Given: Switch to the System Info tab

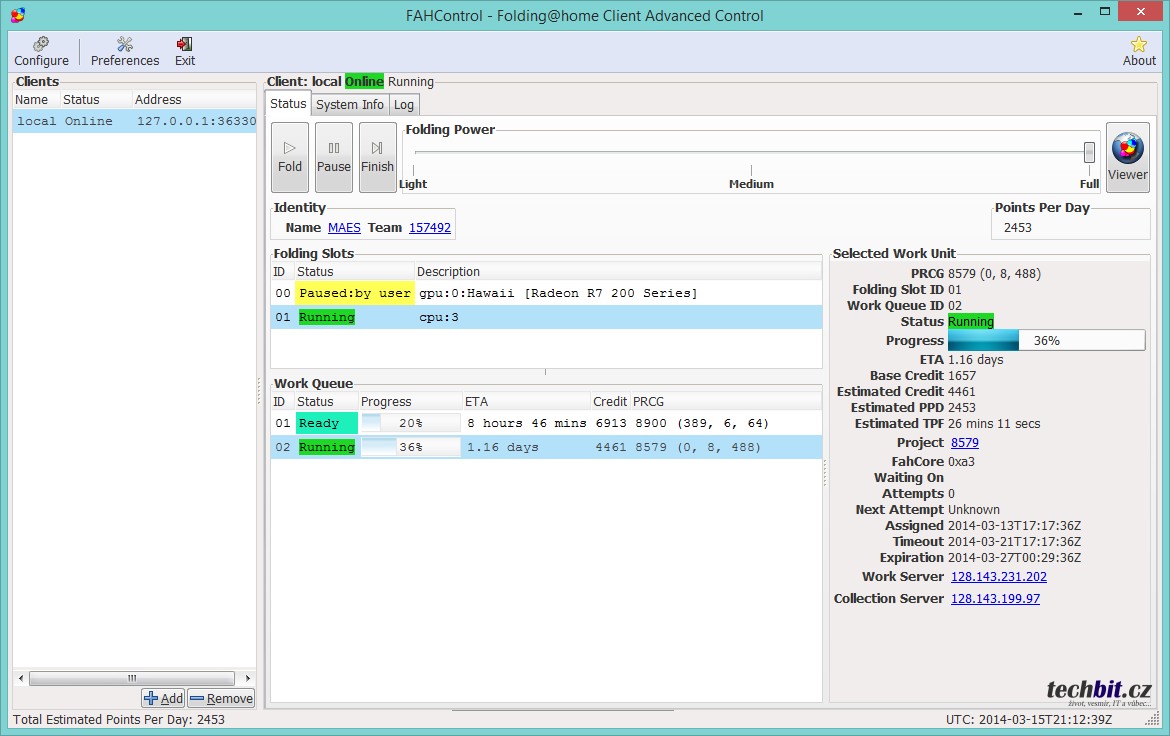Looking at the screenshot, I should [x=350, y=105].
